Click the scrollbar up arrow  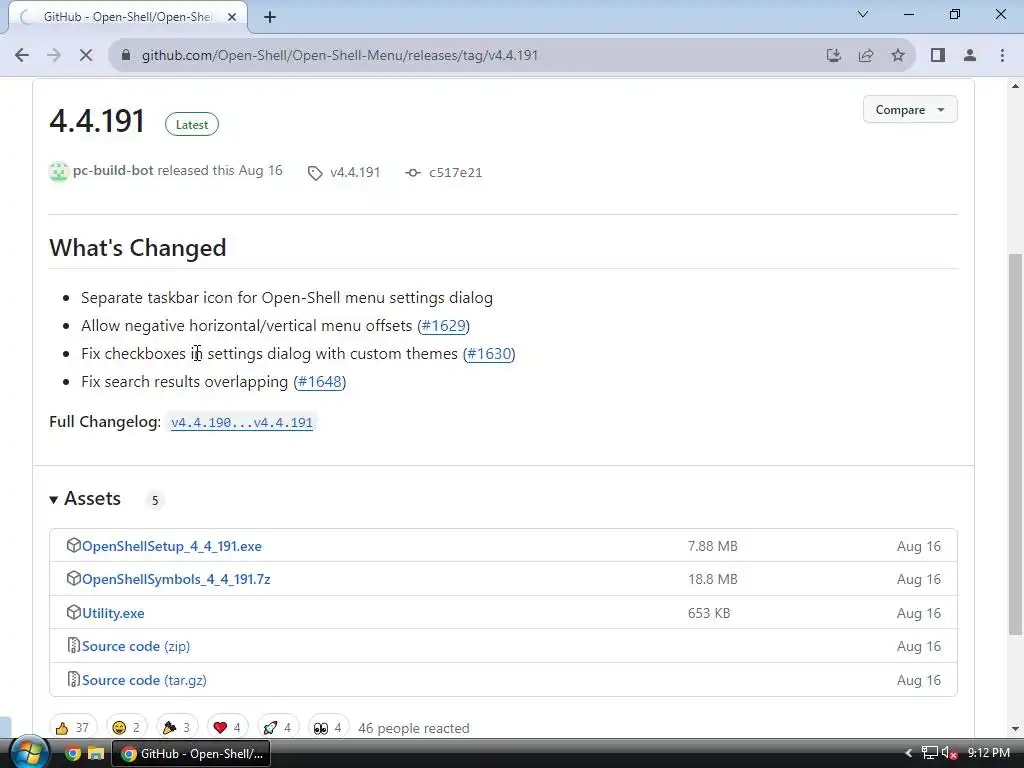(1015, 86)
